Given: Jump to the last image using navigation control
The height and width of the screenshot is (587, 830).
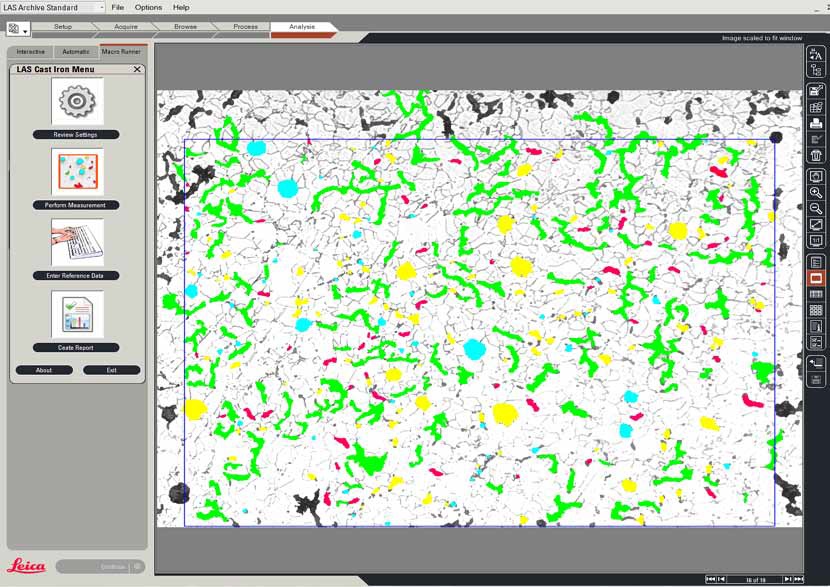Looking at the screenshot, I should point(799,579).
